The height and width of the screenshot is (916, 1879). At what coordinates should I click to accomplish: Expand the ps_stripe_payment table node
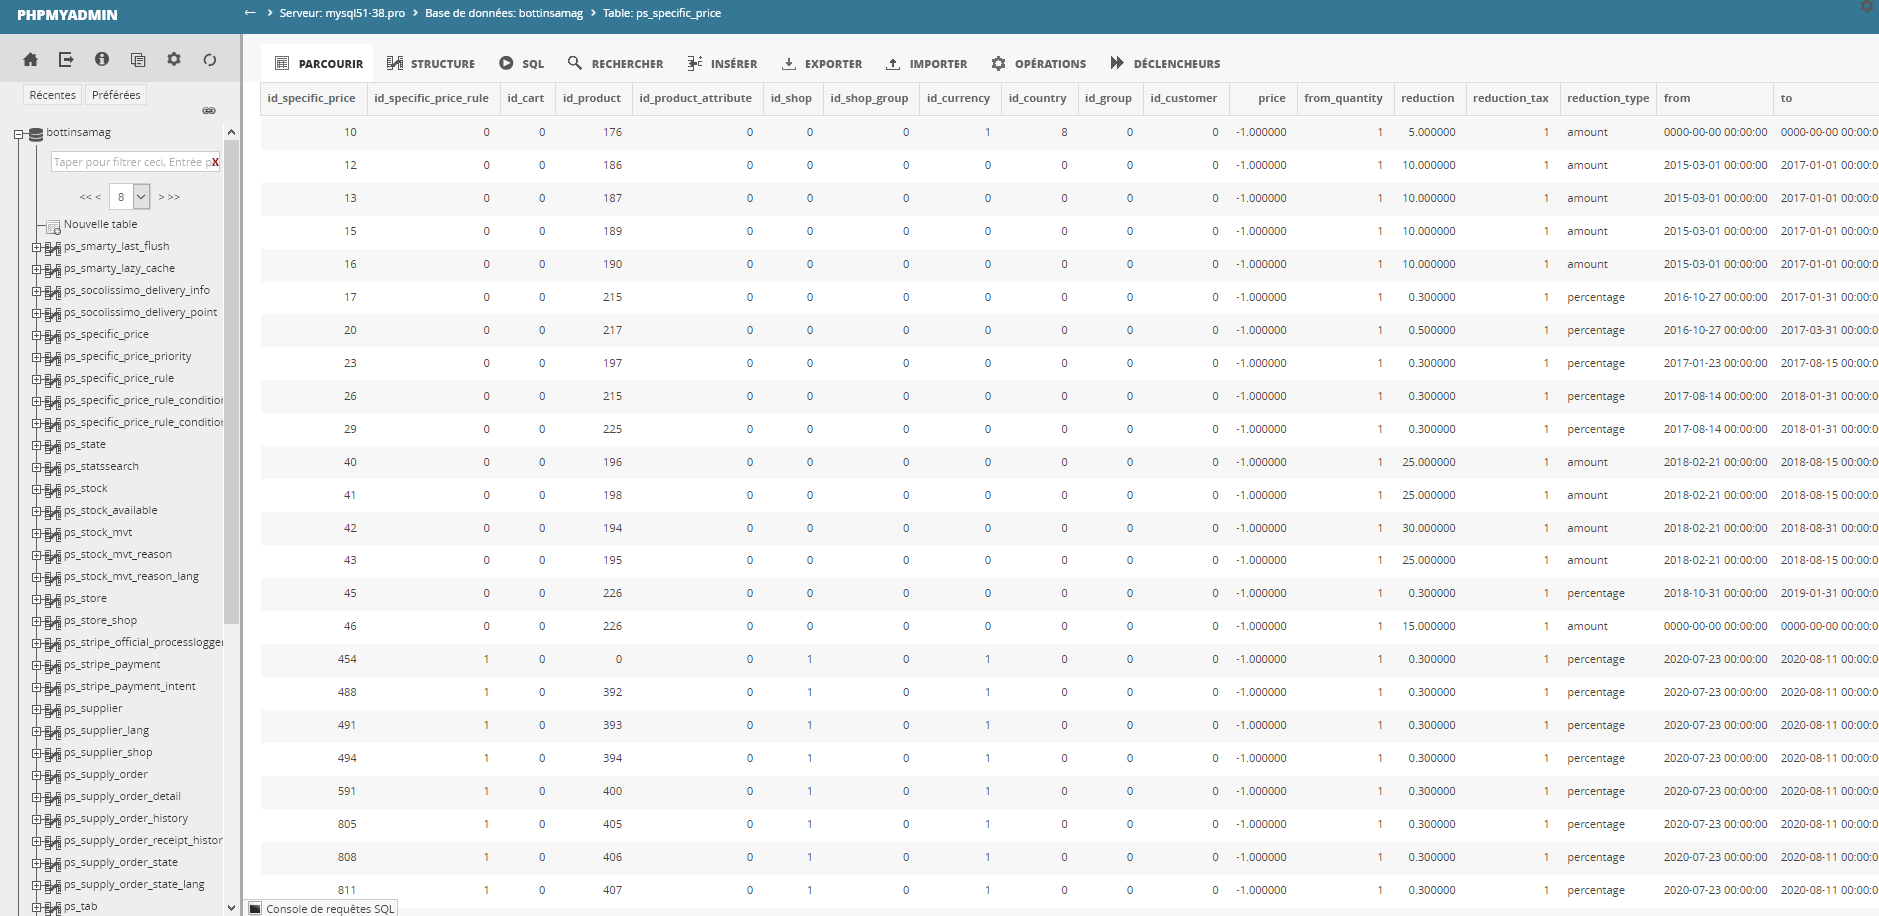coord(36,665)
